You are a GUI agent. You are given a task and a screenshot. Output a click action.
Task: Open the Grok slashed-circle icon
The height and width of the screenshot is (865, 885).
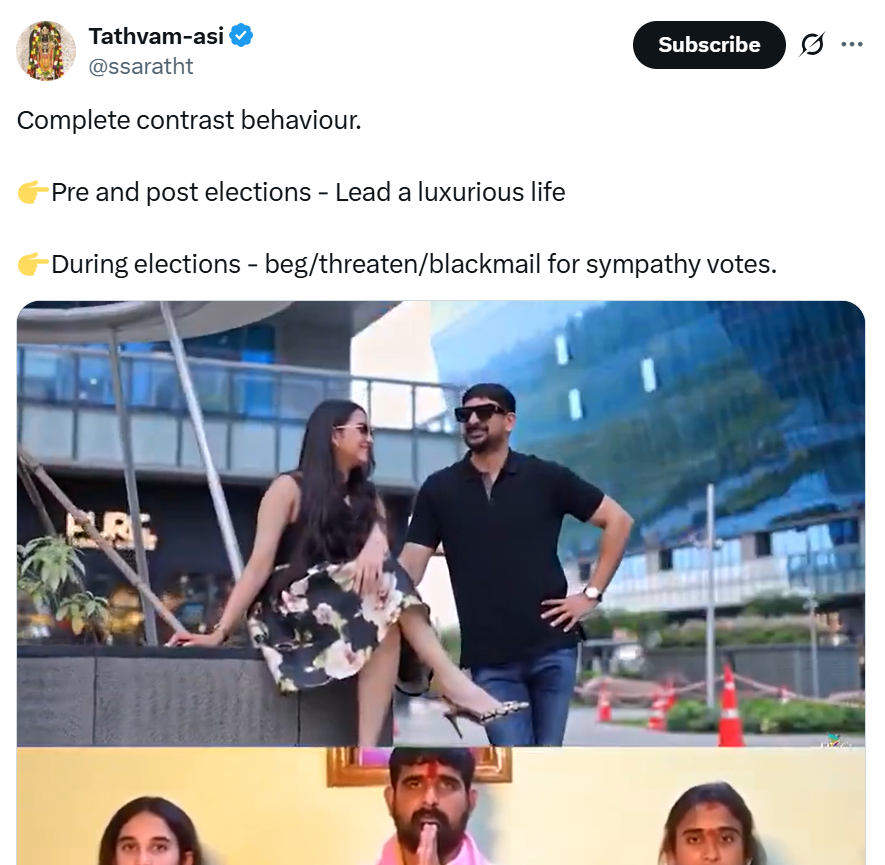click(x=812, y=45)
